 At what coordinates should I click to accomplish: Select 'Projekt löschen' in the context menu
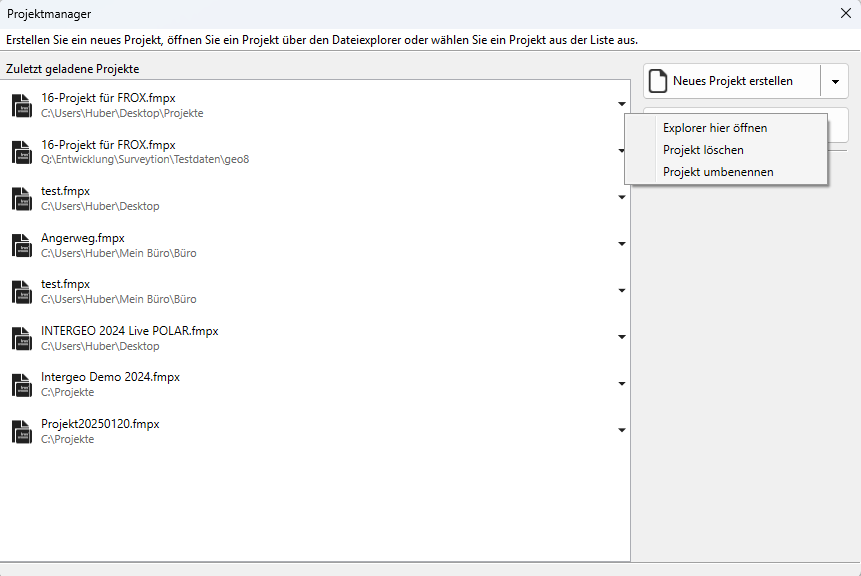(x=703, y=150)
